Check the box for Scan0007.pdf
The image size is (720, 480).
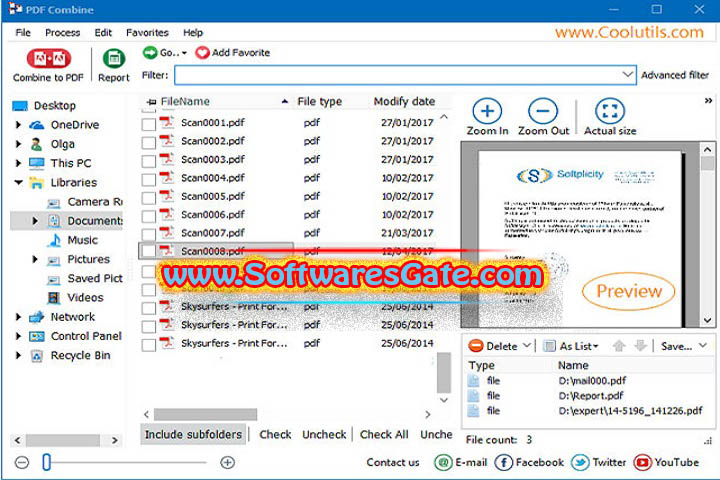pyautogui.click(x=148, y=234)
